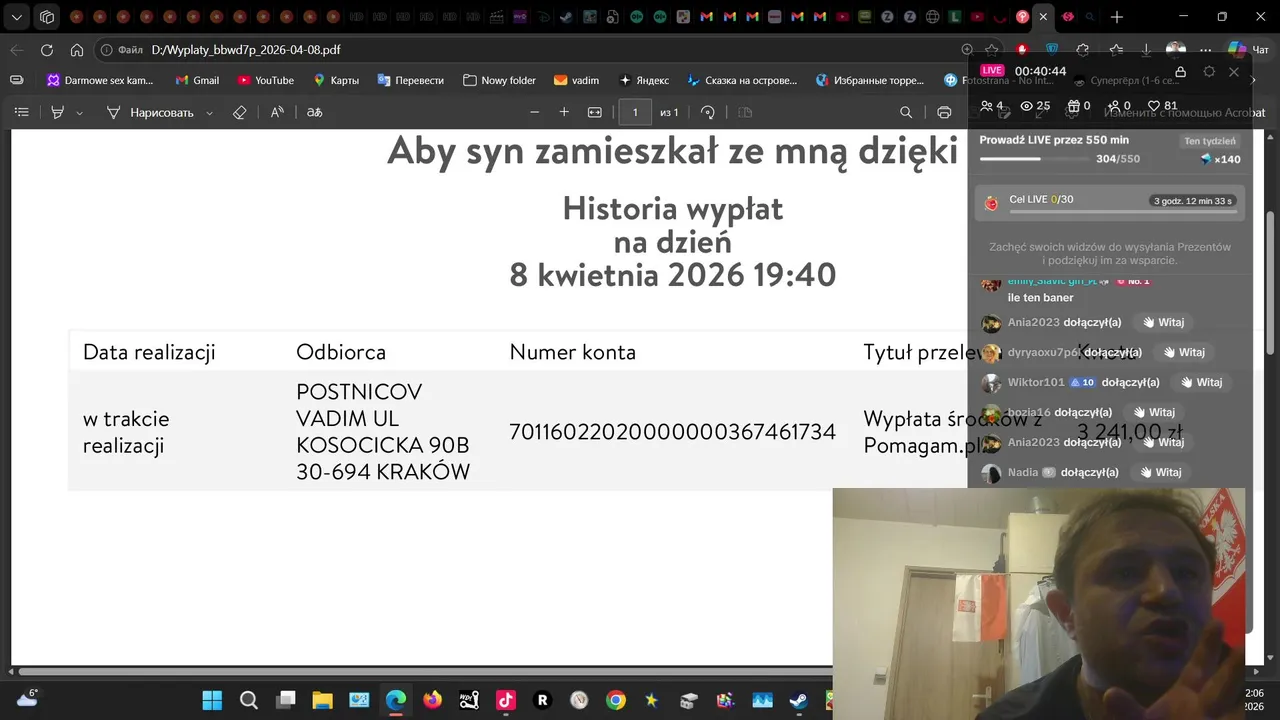The width and height of the screenshot is (1280, 720).
Task: Zoom in the PDF
Action: click(564, 113)
